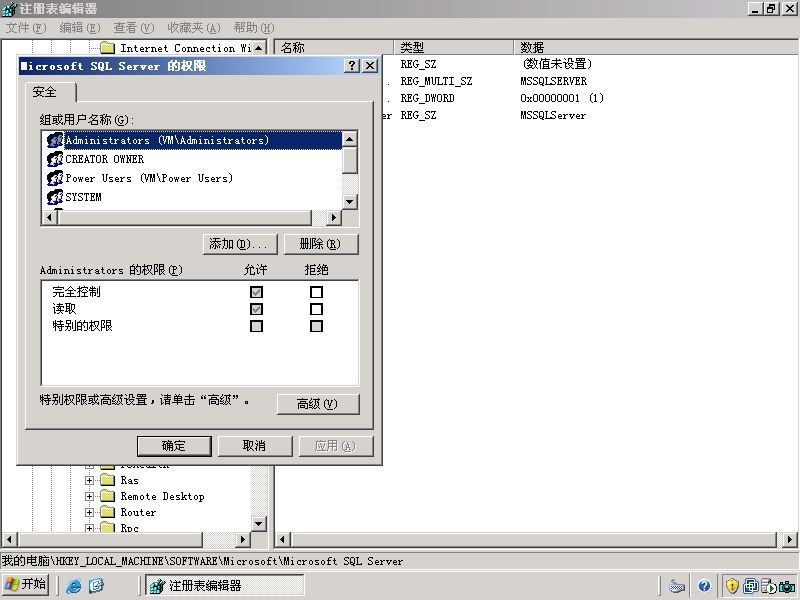Toggle Allow for Special Permissions (特别的权限)
This screenshot has width=800, height=600.
pyautogui.click(x=256, y=326)
